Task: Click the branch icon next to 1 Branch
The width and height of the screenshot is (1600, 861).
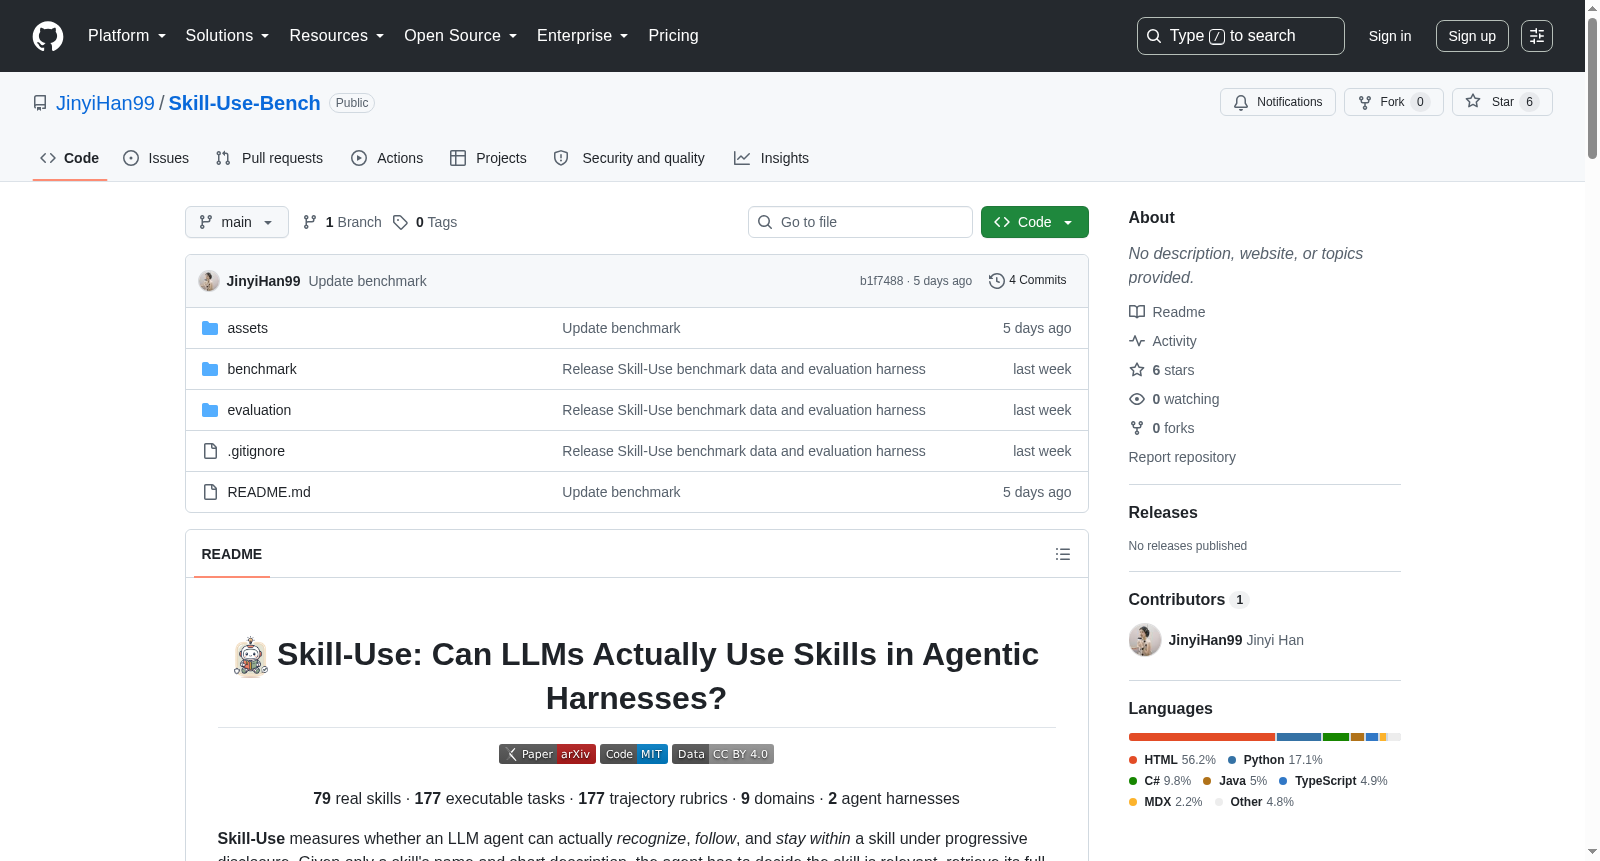Action: (310, 222)
